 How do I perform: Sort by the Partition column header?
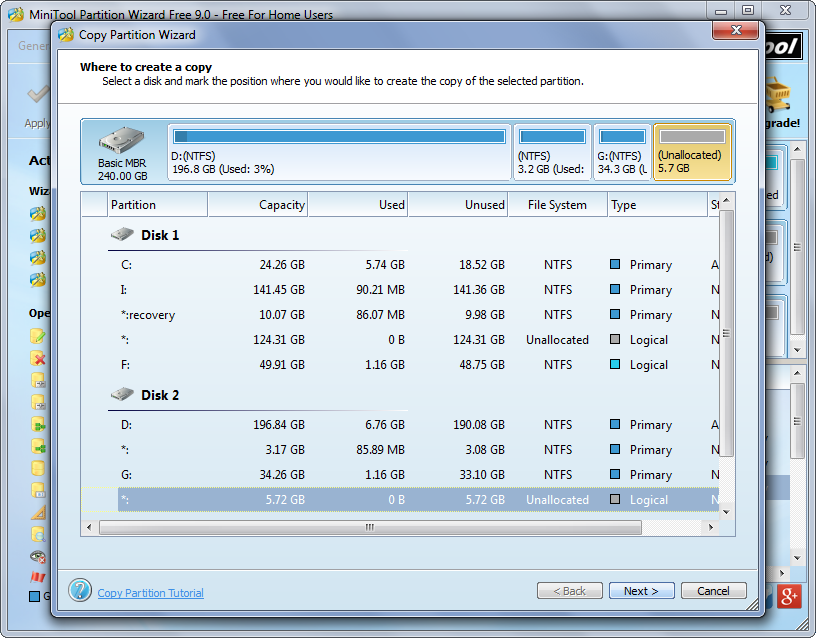coord(157,205)
